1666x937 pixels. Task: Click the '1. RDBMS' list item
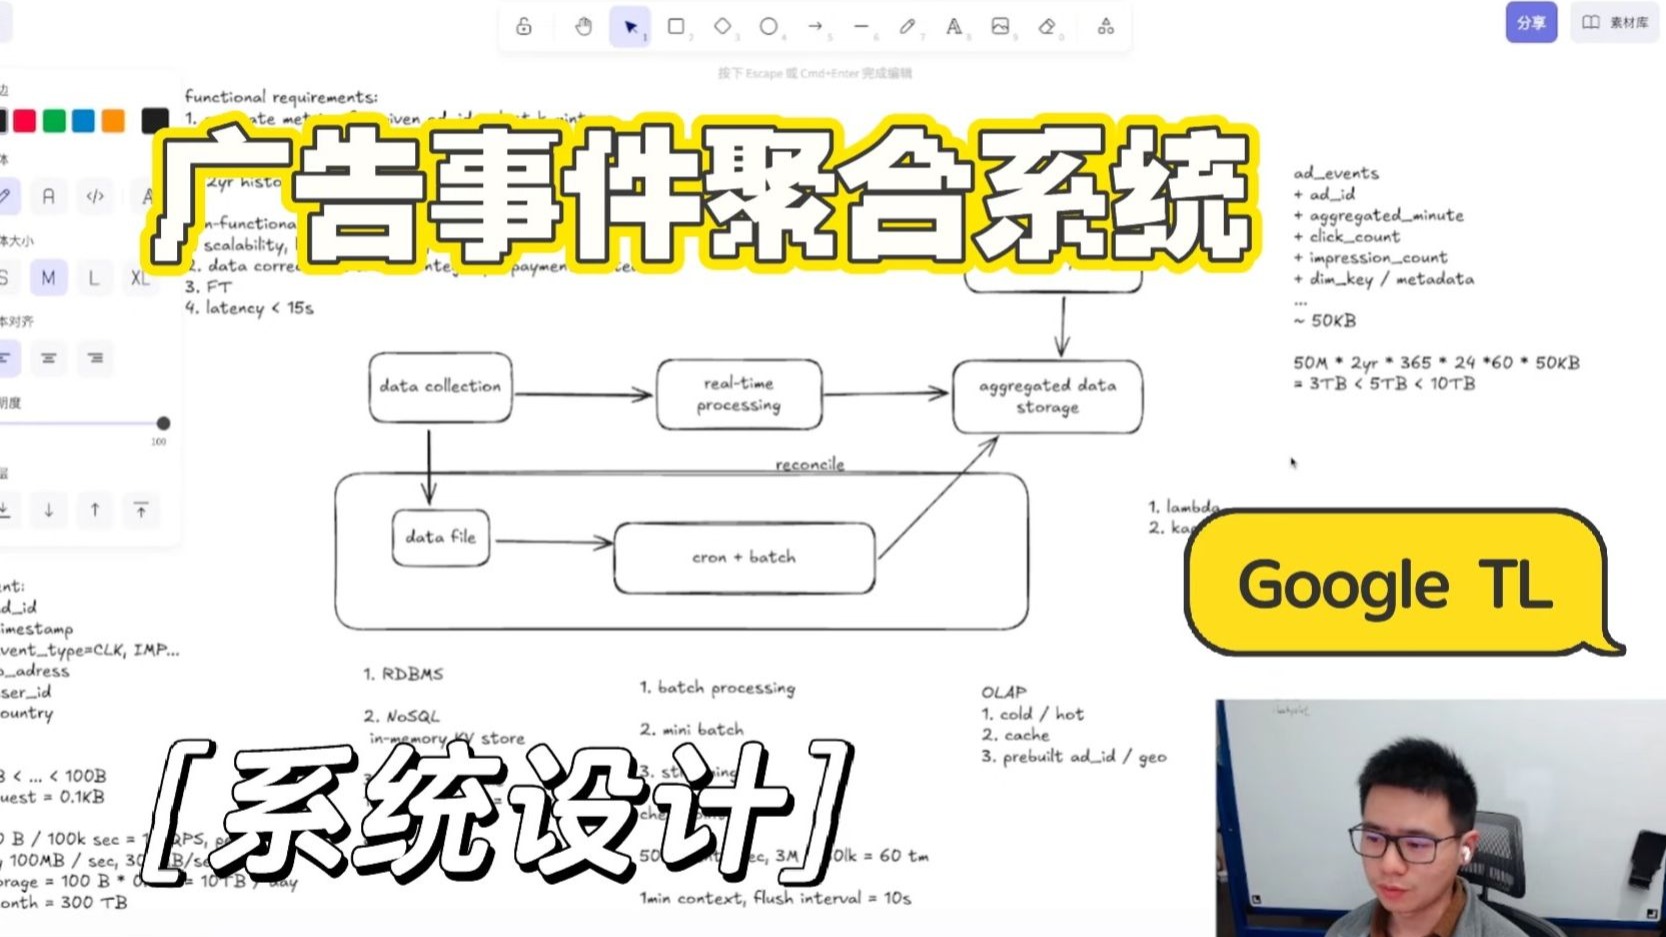(x=403, y=674)
